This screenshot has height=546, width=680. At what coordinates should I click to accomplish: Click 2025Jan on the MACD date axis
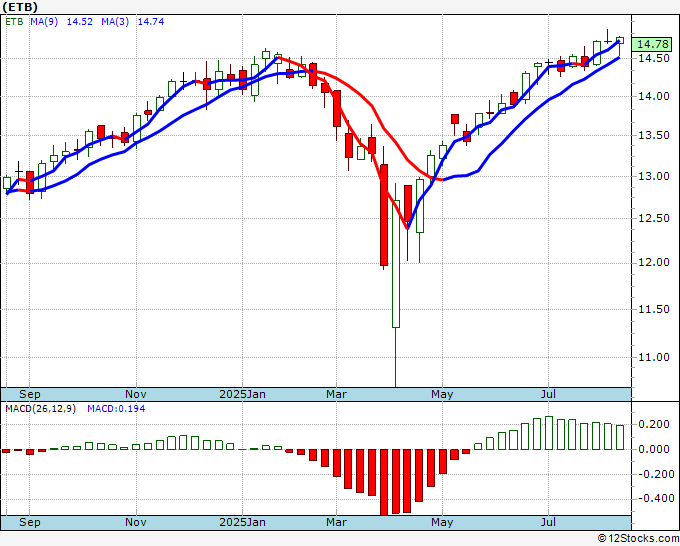[x=242, y=522]
